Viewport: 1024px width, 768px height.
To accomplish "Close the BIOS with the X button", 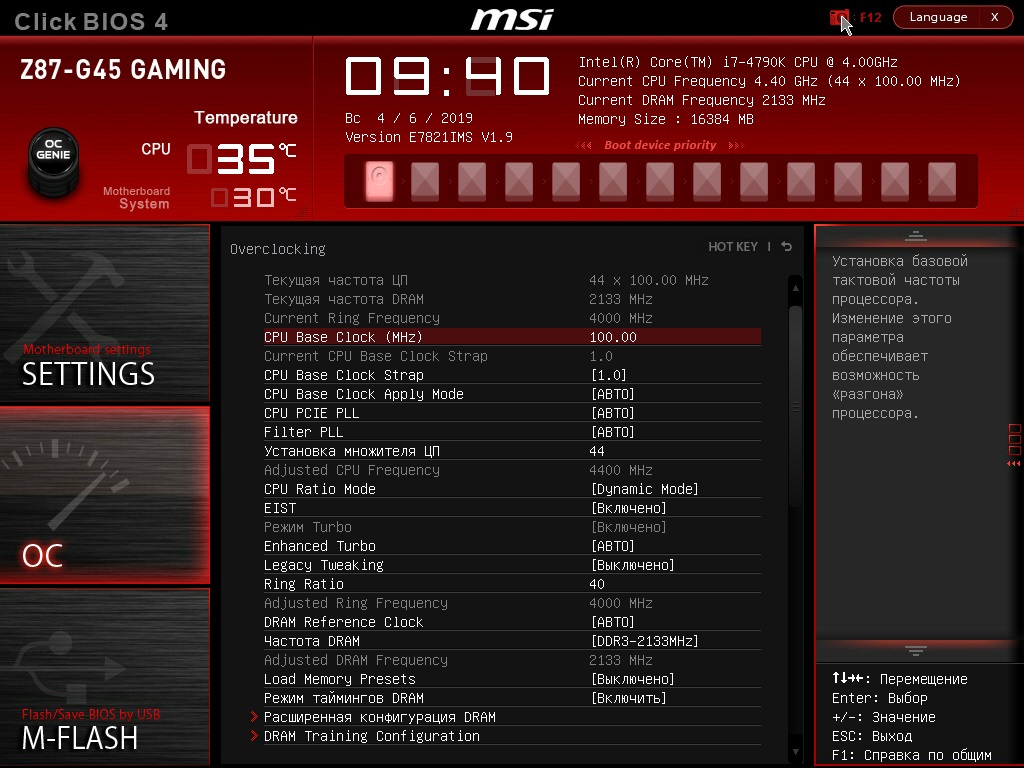I will 995,17.
